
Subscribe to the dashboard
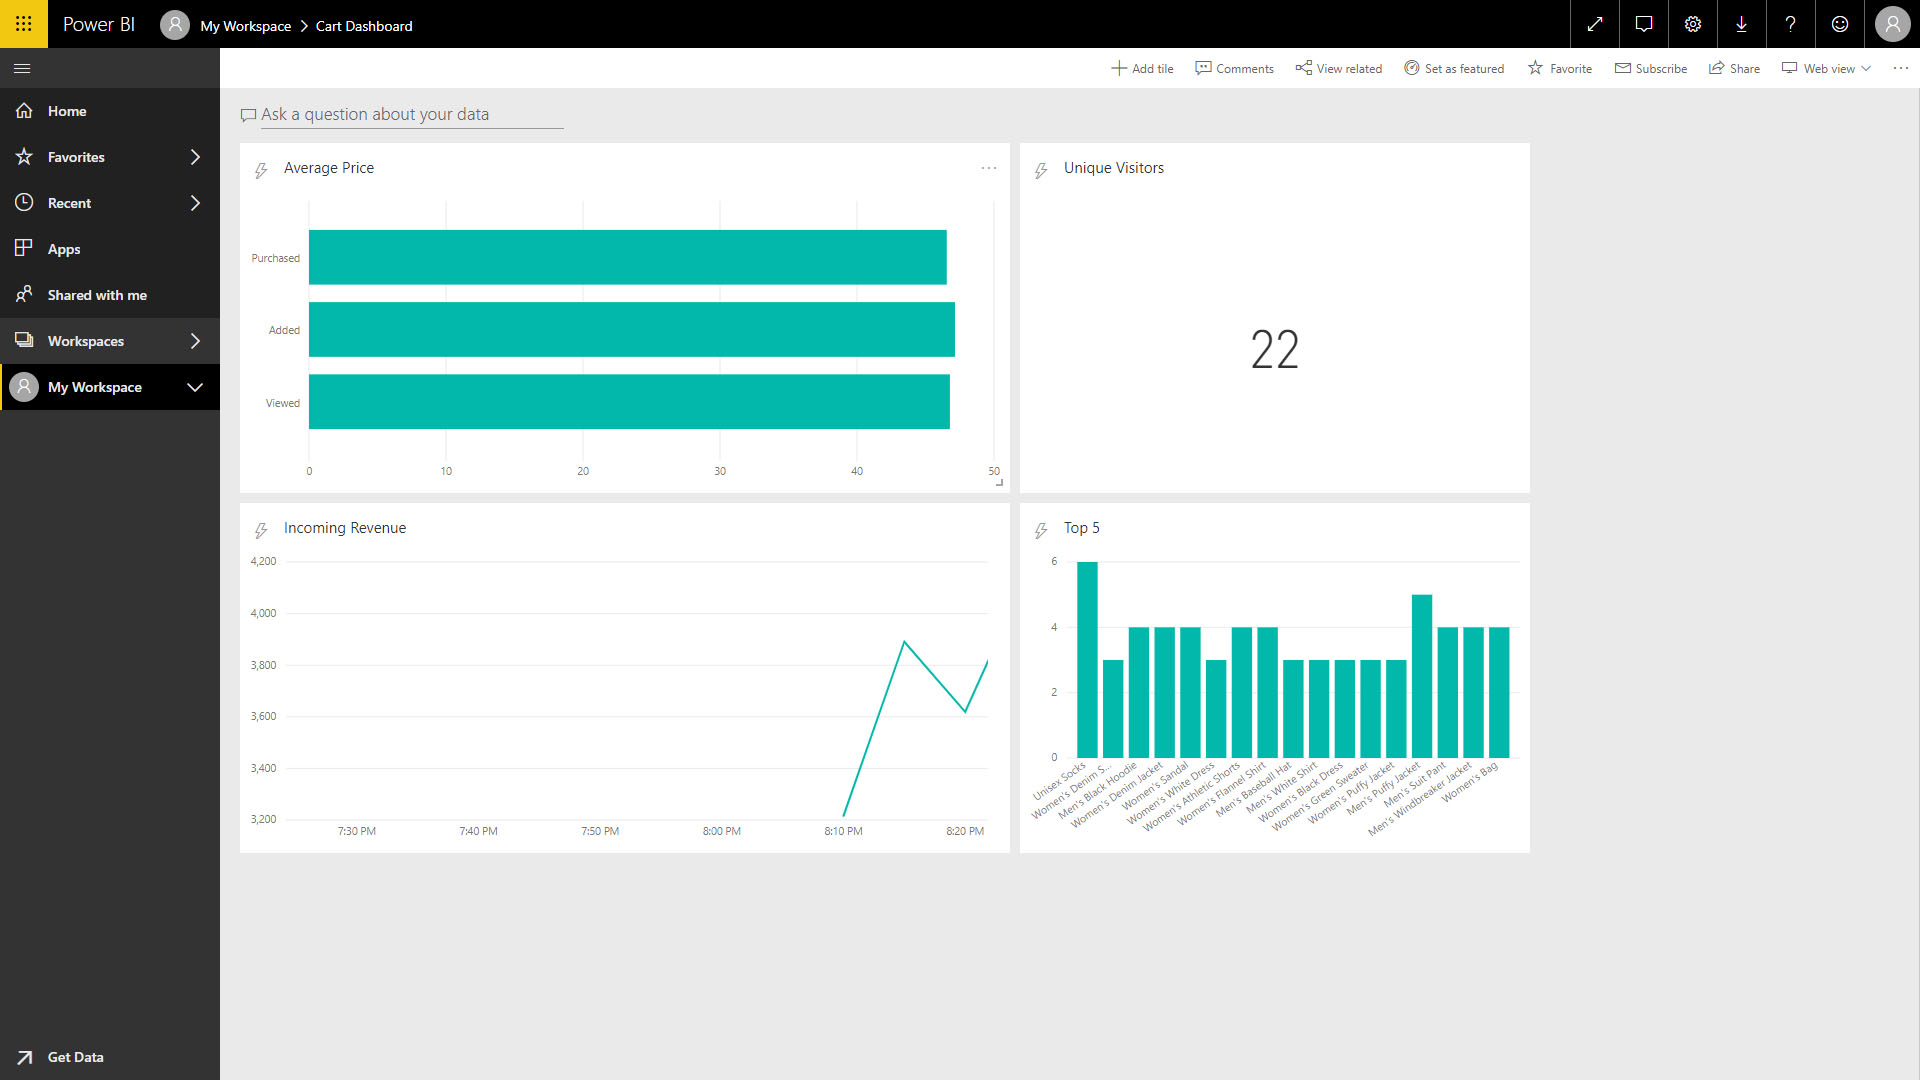[x=1651, y=69]
